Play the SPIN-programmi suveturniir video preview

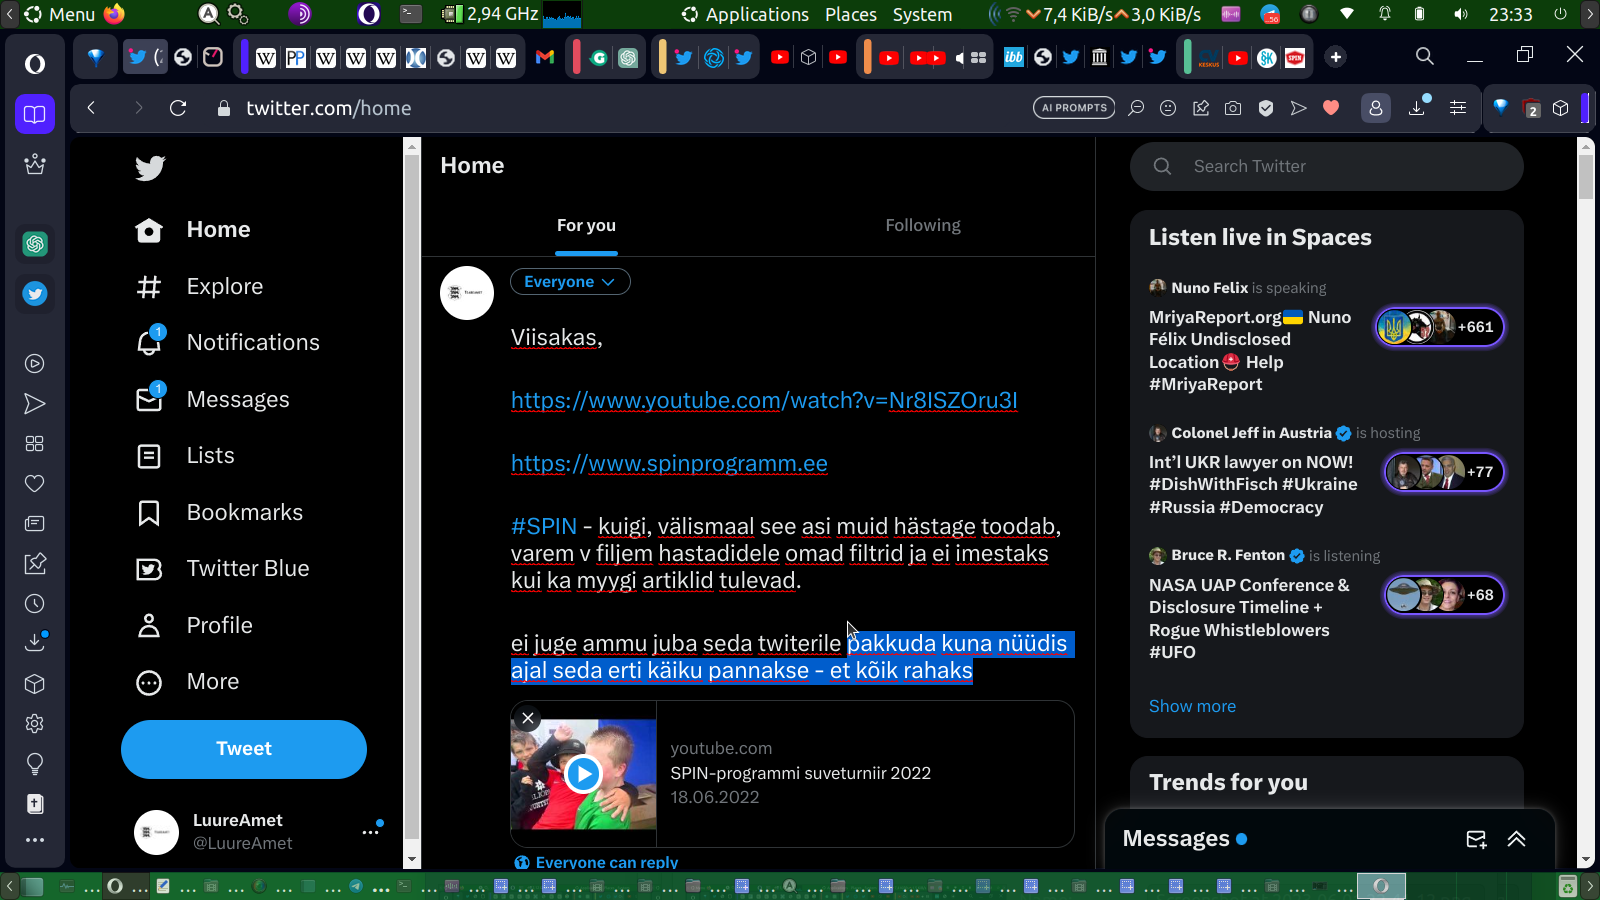583,774
